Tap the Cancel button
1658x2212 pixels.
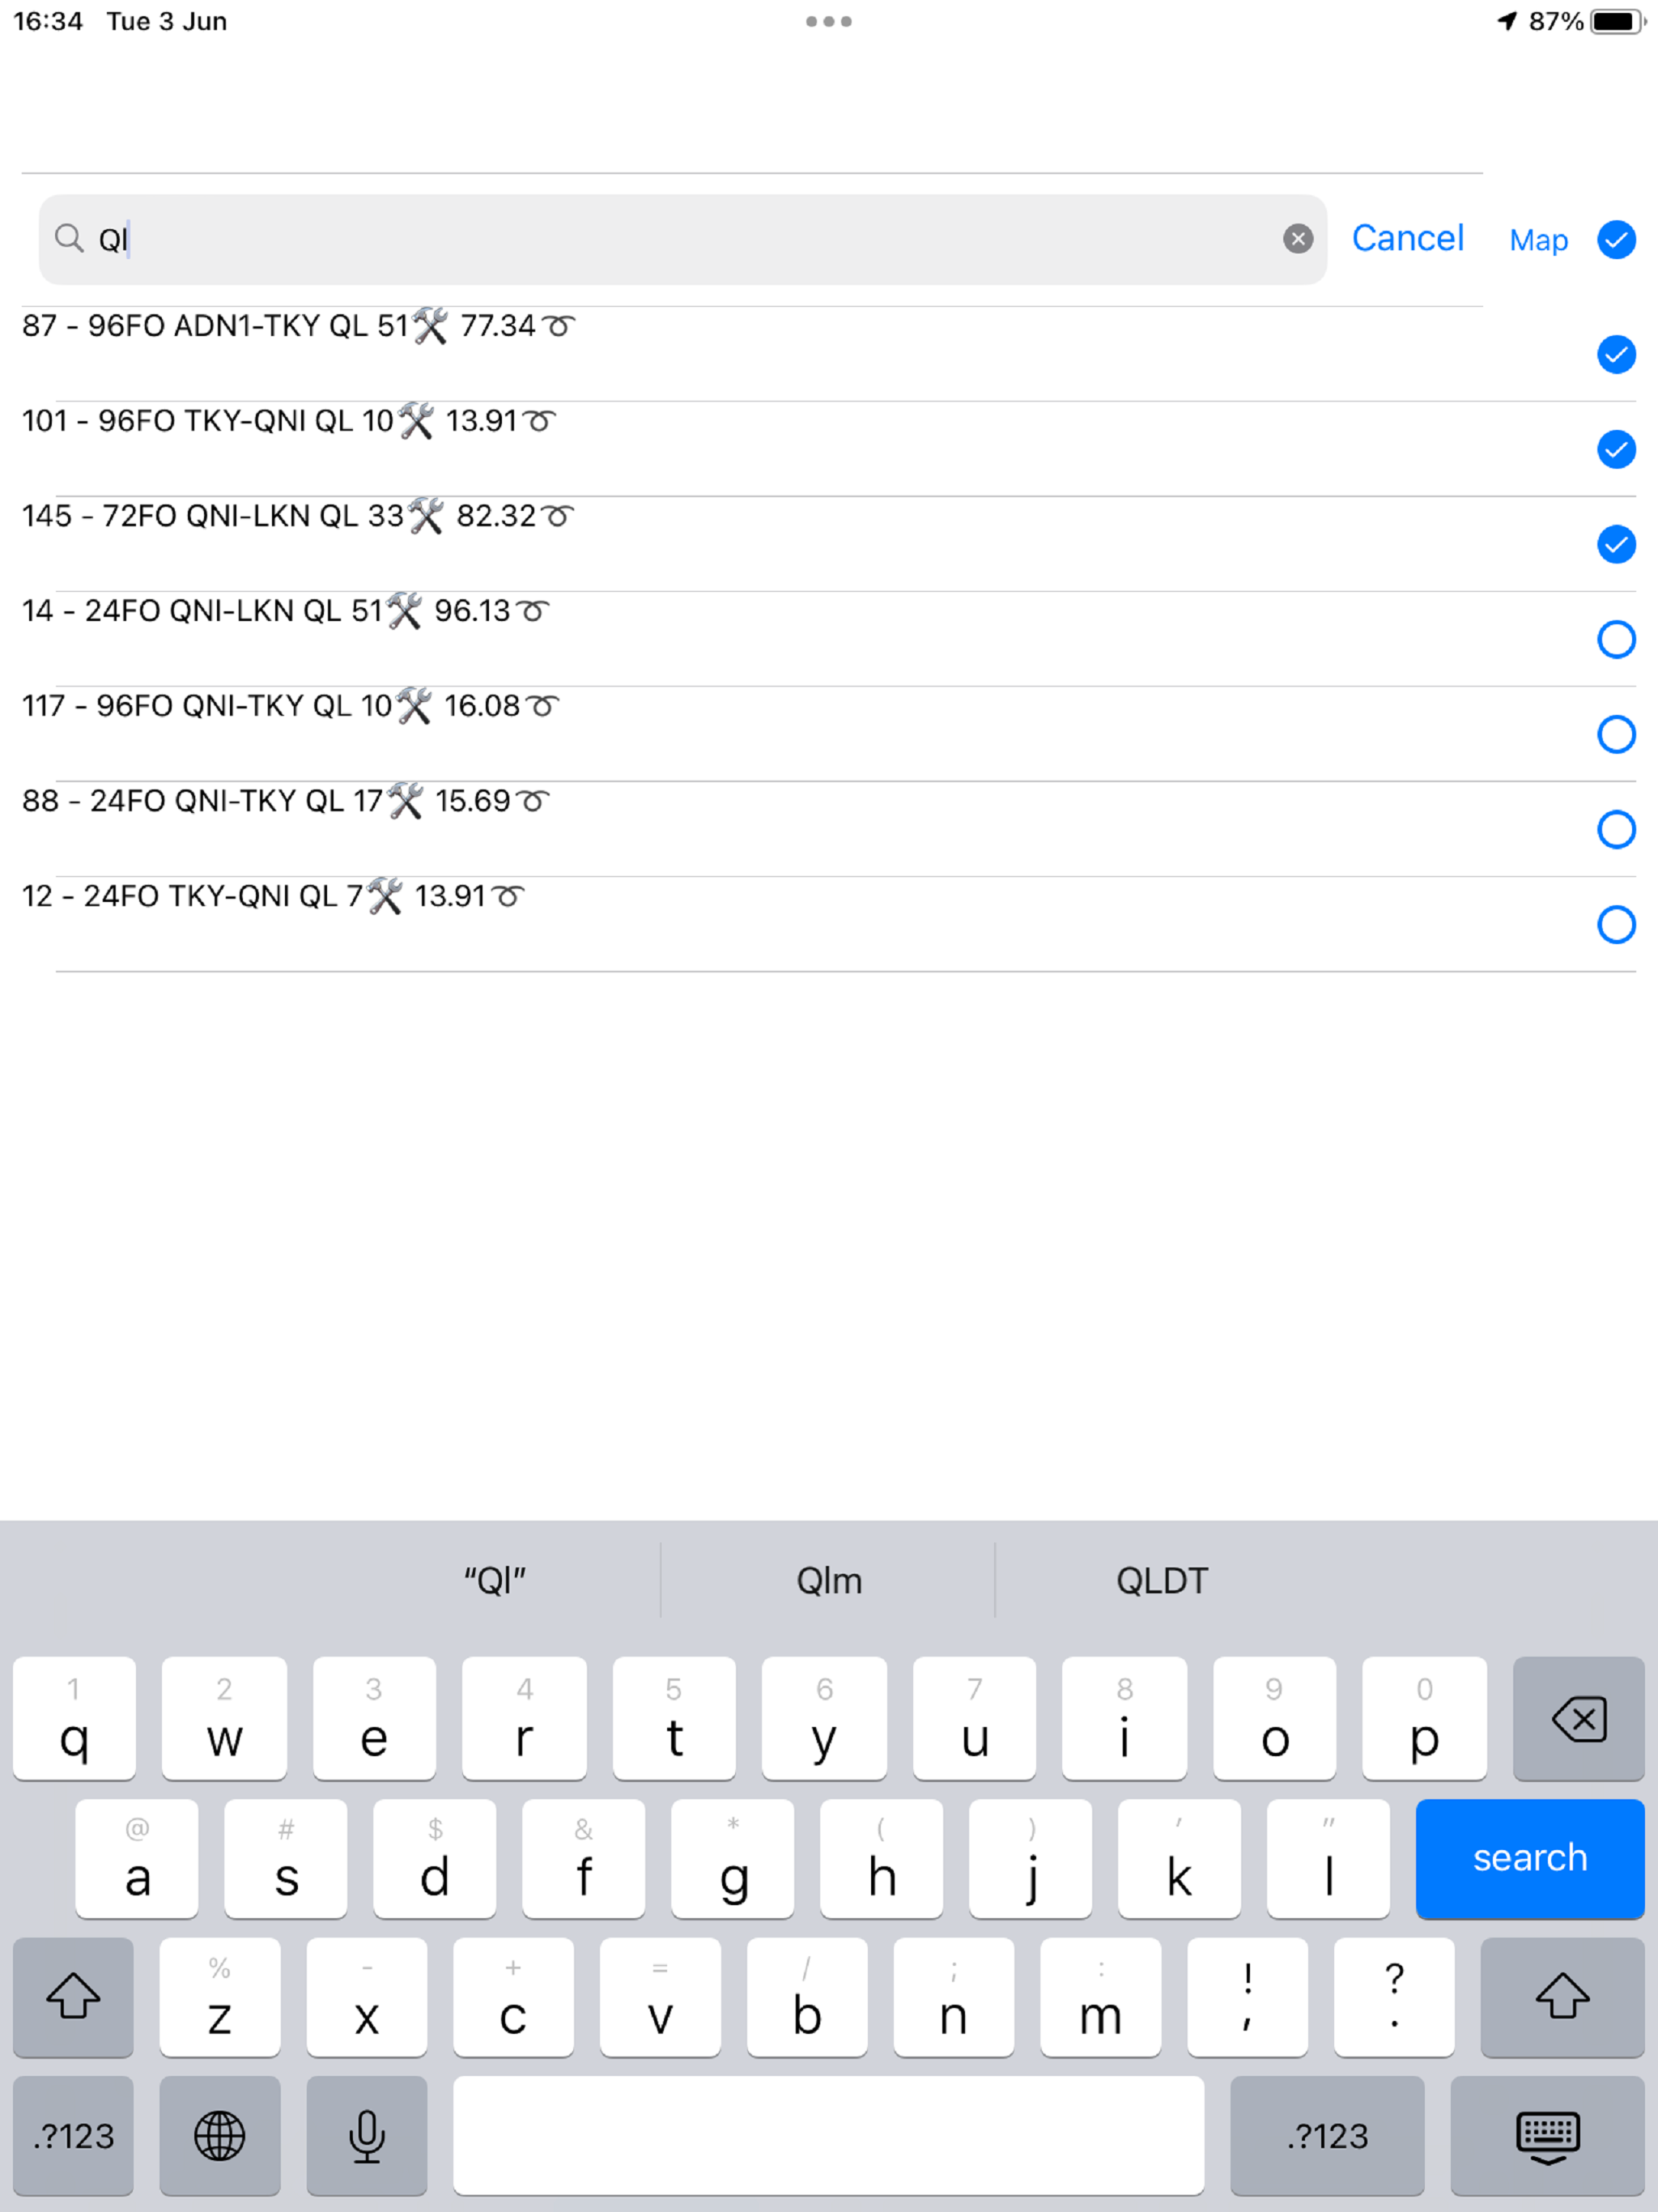coord(1407,239)
